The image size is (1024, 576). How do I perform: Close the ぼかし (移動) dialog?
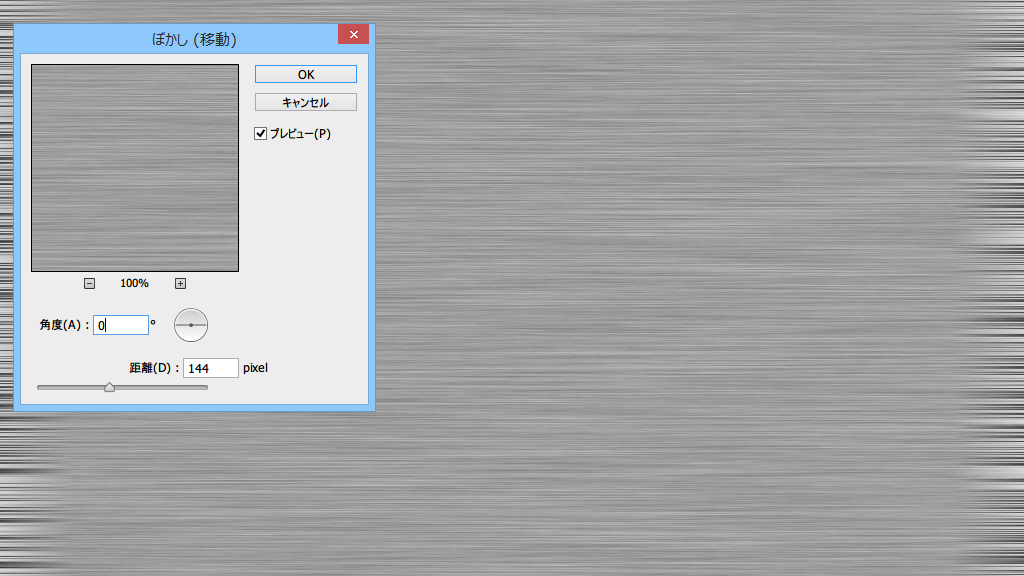tap(353, 35)
